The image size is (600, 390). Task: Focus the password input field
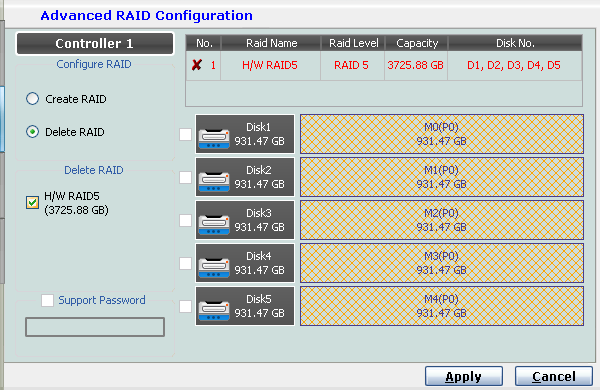pos(95,327)
